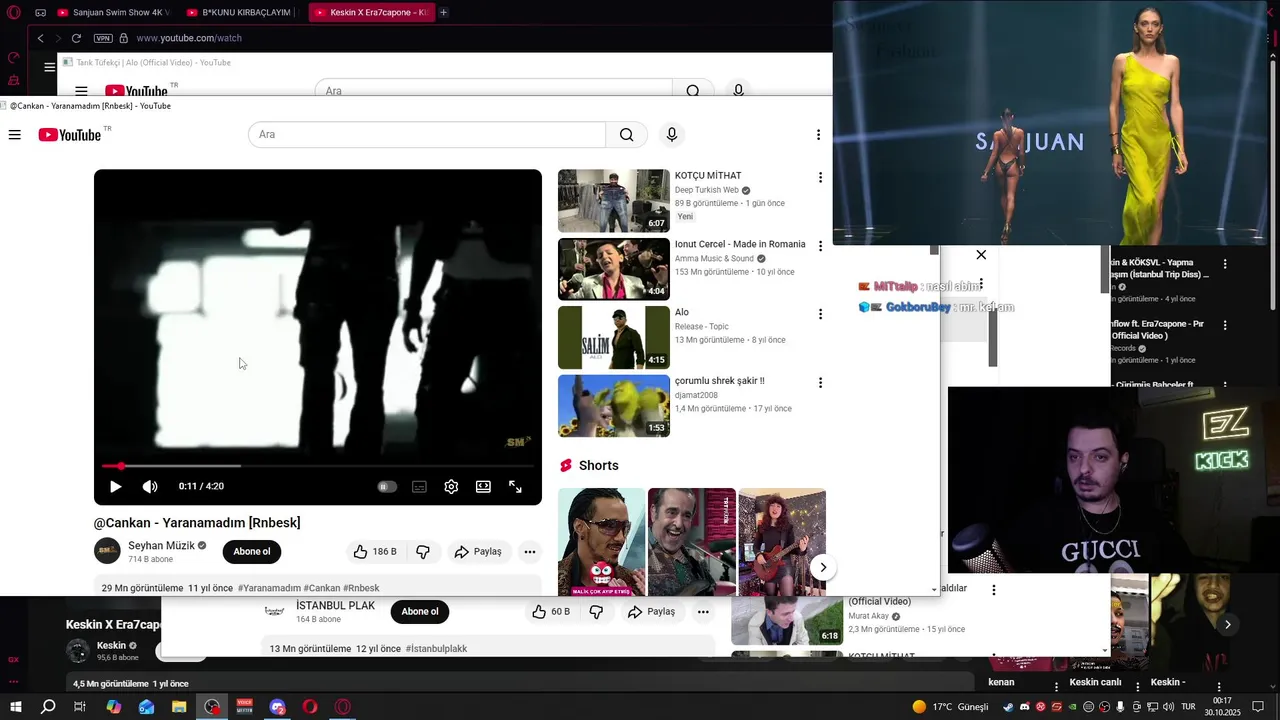Like the video showing 186 B
1280x720 pixels.
tap(374, 552)
